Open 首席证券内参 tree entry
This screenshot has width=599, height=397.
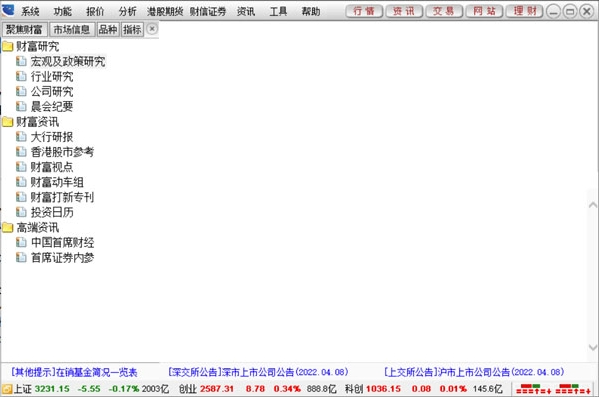62,258
